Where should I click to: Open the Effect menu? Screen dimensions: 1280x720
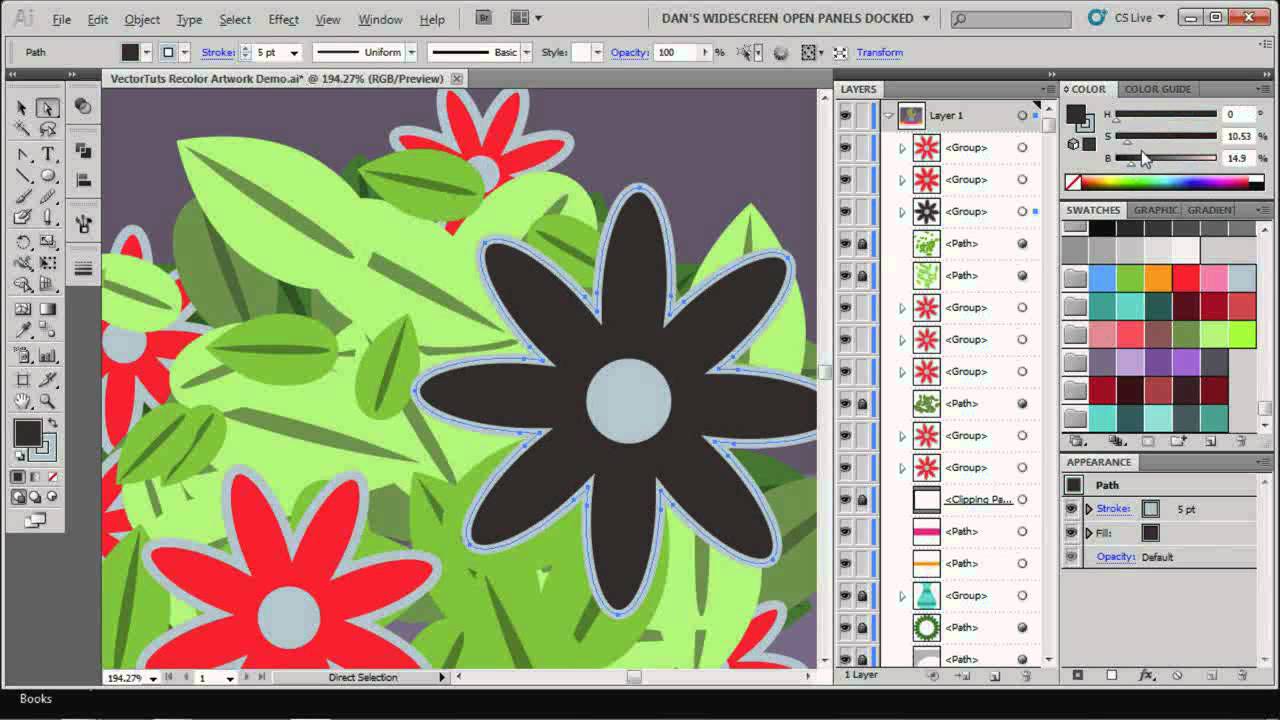tap(283, 19)
